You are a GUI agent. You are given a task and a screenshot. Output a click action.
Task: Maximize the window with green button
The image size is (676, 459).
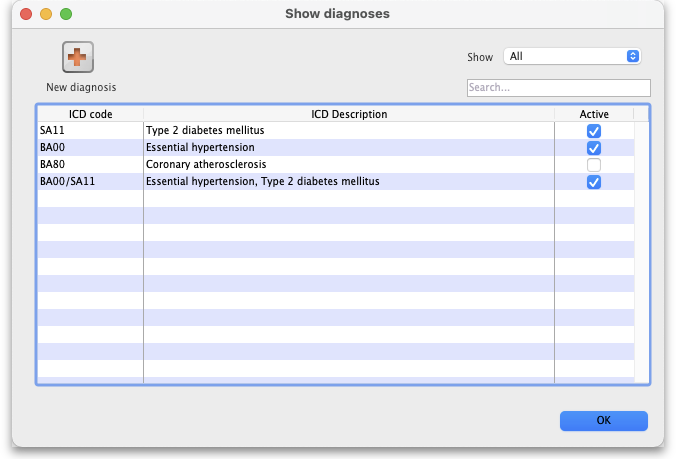coord(66,14)
